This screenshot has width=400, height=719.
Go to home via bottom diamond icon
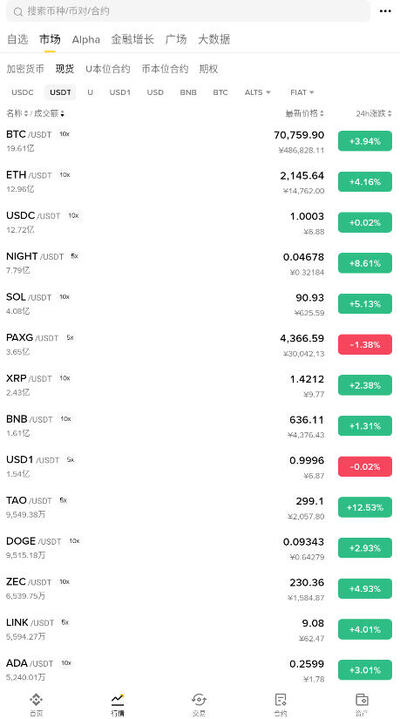pos(36,699)
